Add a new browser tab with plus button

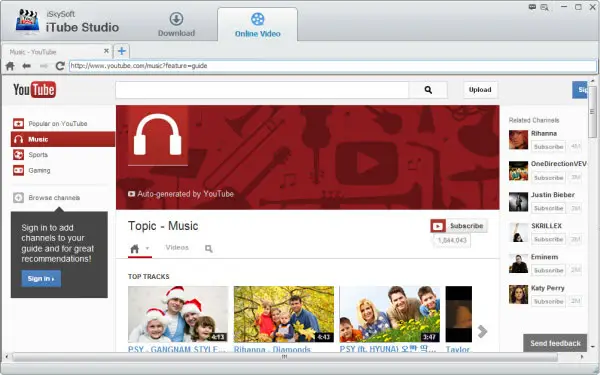click(122, 51)
